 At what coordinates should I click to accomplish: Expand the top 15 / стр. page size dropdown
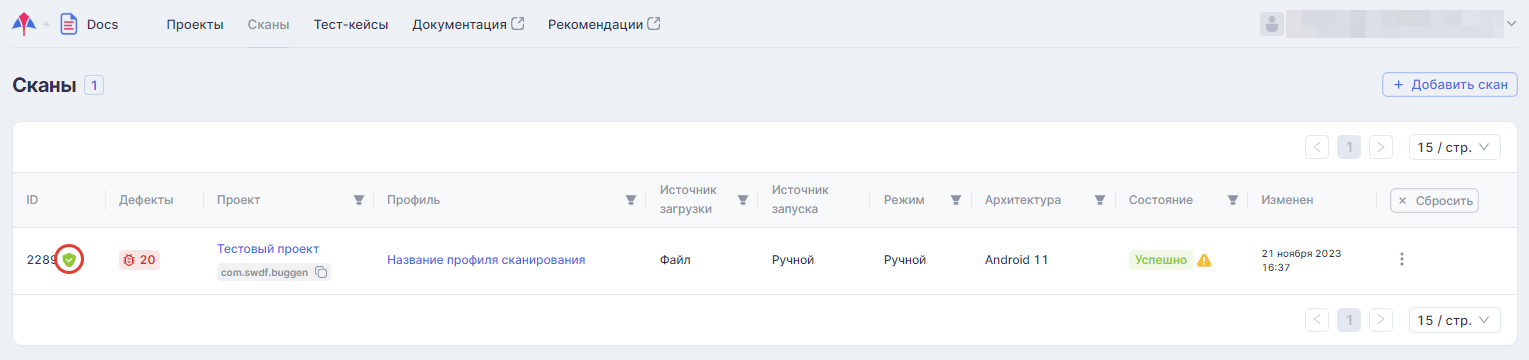pyautogui.click(x=1454, y=147)
